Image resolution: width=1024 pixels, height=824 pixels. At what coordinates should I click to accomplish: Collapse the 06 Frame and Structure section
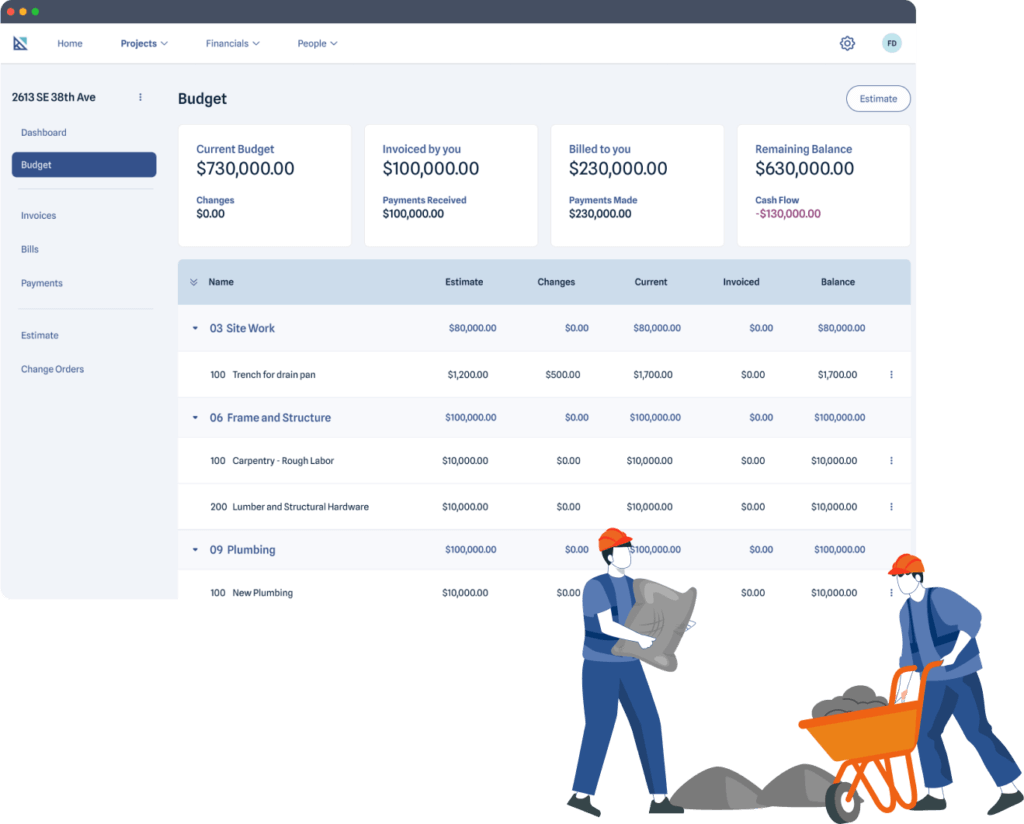195,417
